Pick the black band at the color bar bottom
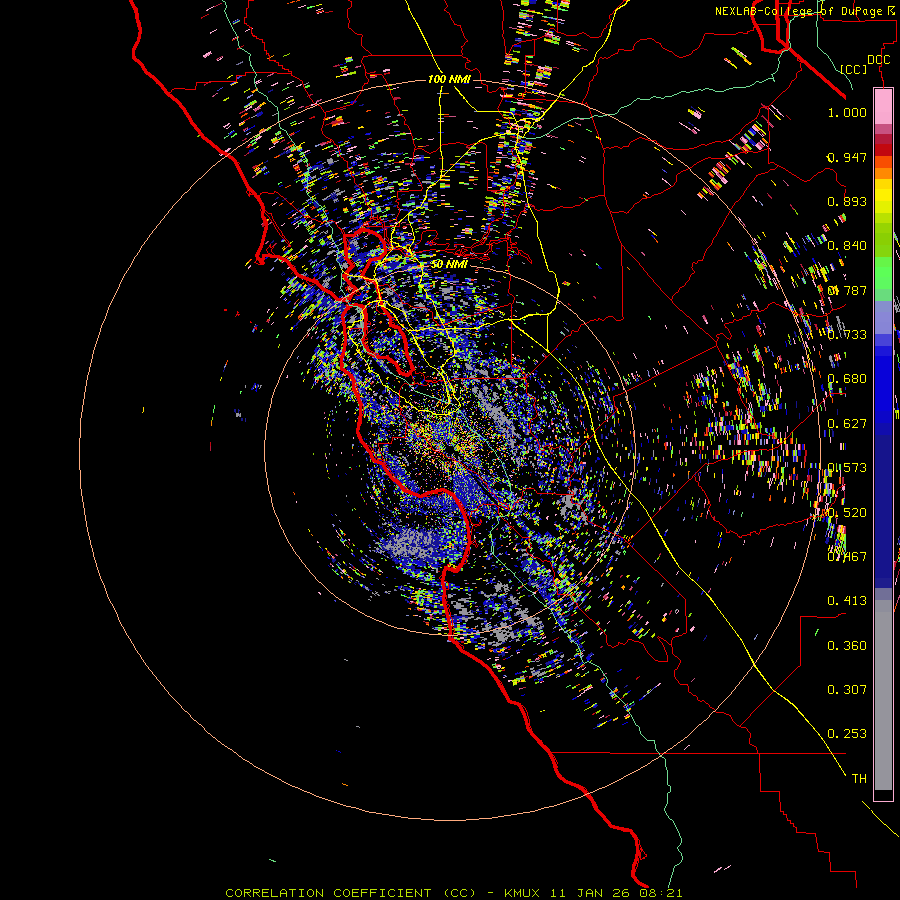900x900 pixels. [883, 794]
